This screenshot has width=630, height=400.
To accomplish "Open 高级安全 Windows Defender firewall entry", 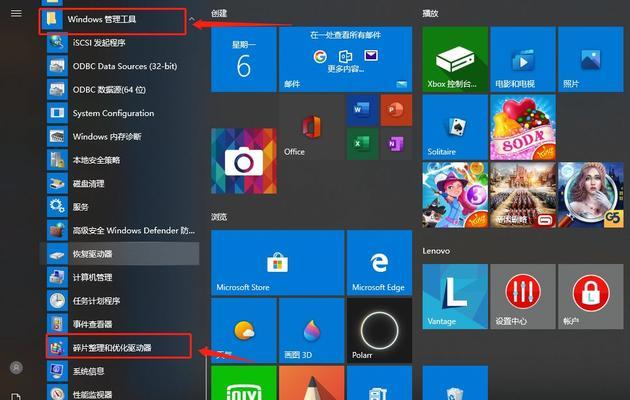I will click(121, 231).
